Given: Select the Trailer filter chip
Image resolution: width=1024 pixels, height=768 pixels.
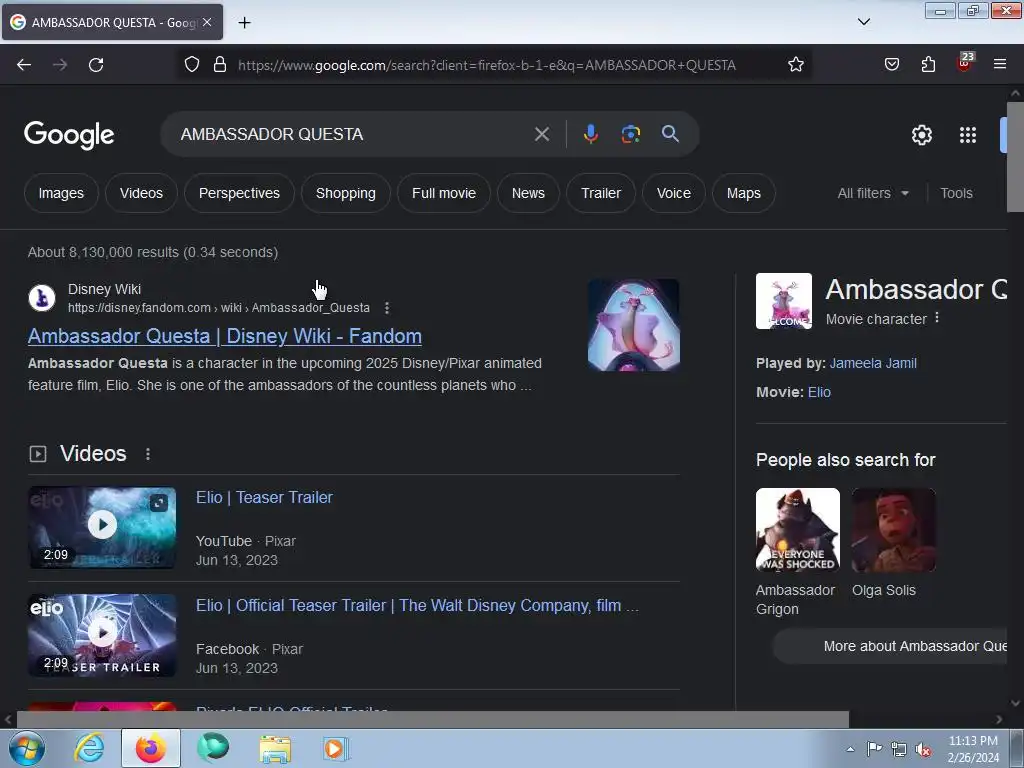Looking at the screenshot, I should point(601,193).
